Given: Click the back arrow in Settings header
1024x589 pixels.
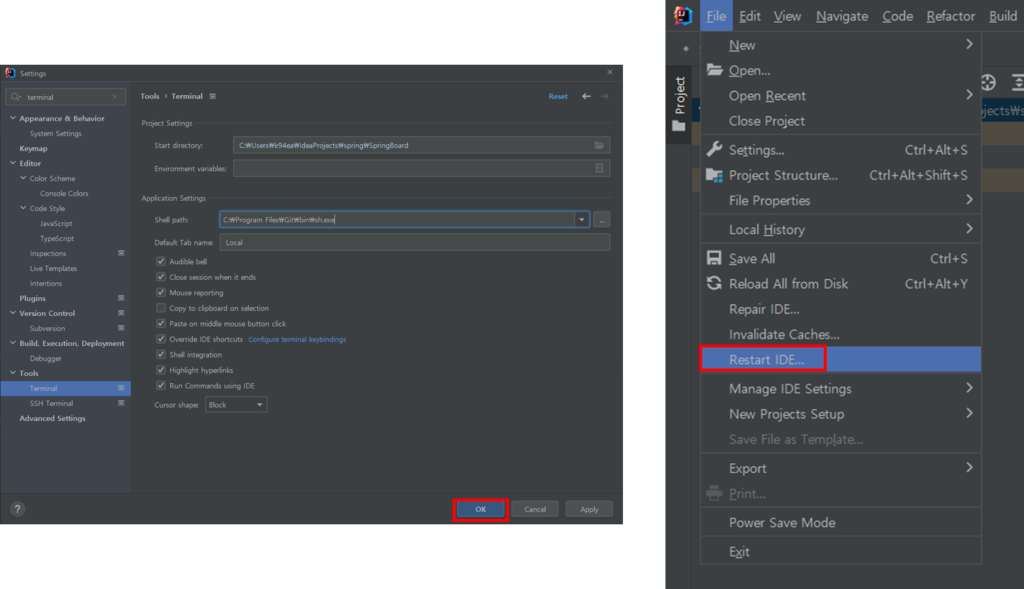Looking at the screenshot, I should (x=586, y=96).
